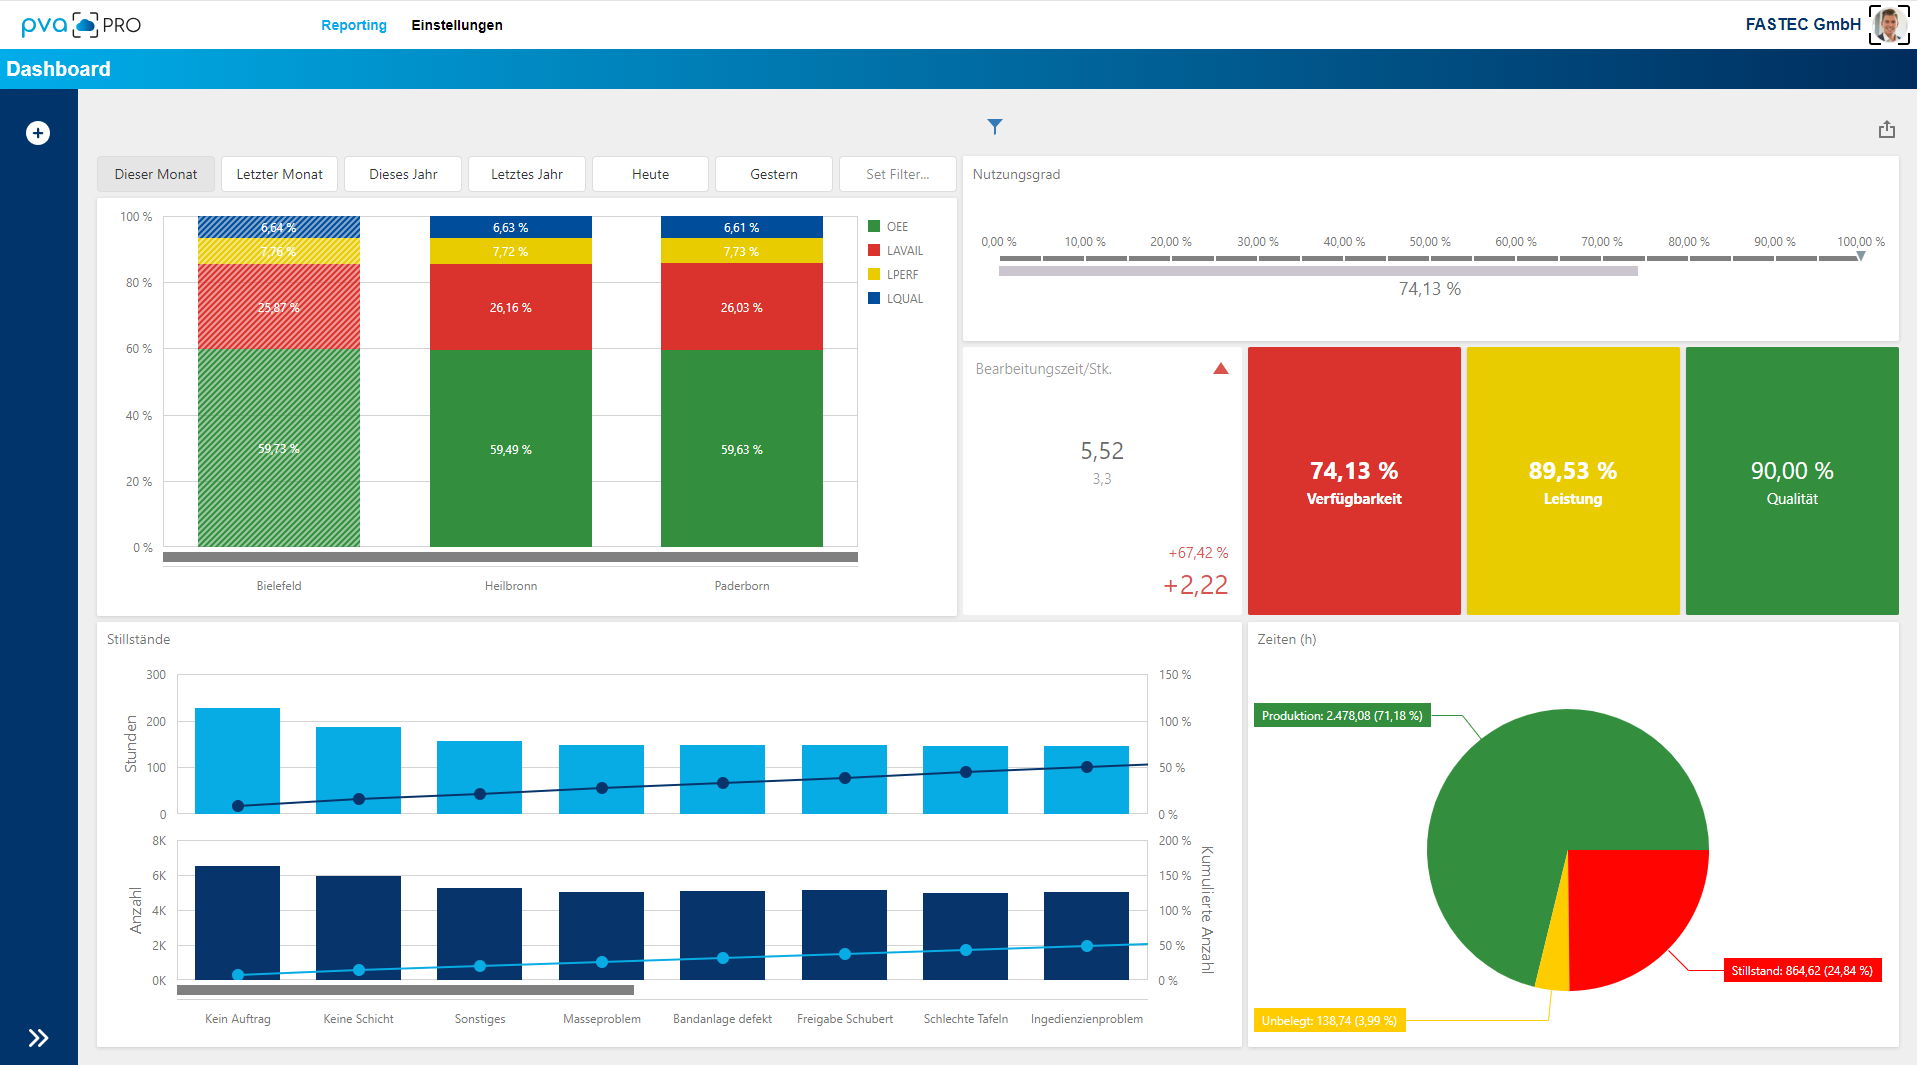
Task: Click the Schlechte Tafeln axis label
Action: click(x=966, y=1019)
